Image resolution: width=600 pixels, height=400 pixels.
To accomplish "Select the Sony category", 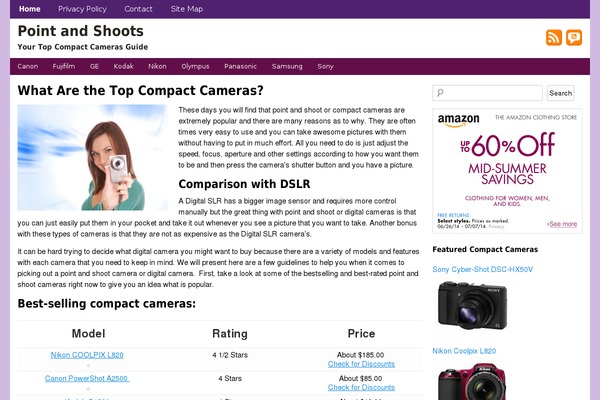I will click(325, 66).
